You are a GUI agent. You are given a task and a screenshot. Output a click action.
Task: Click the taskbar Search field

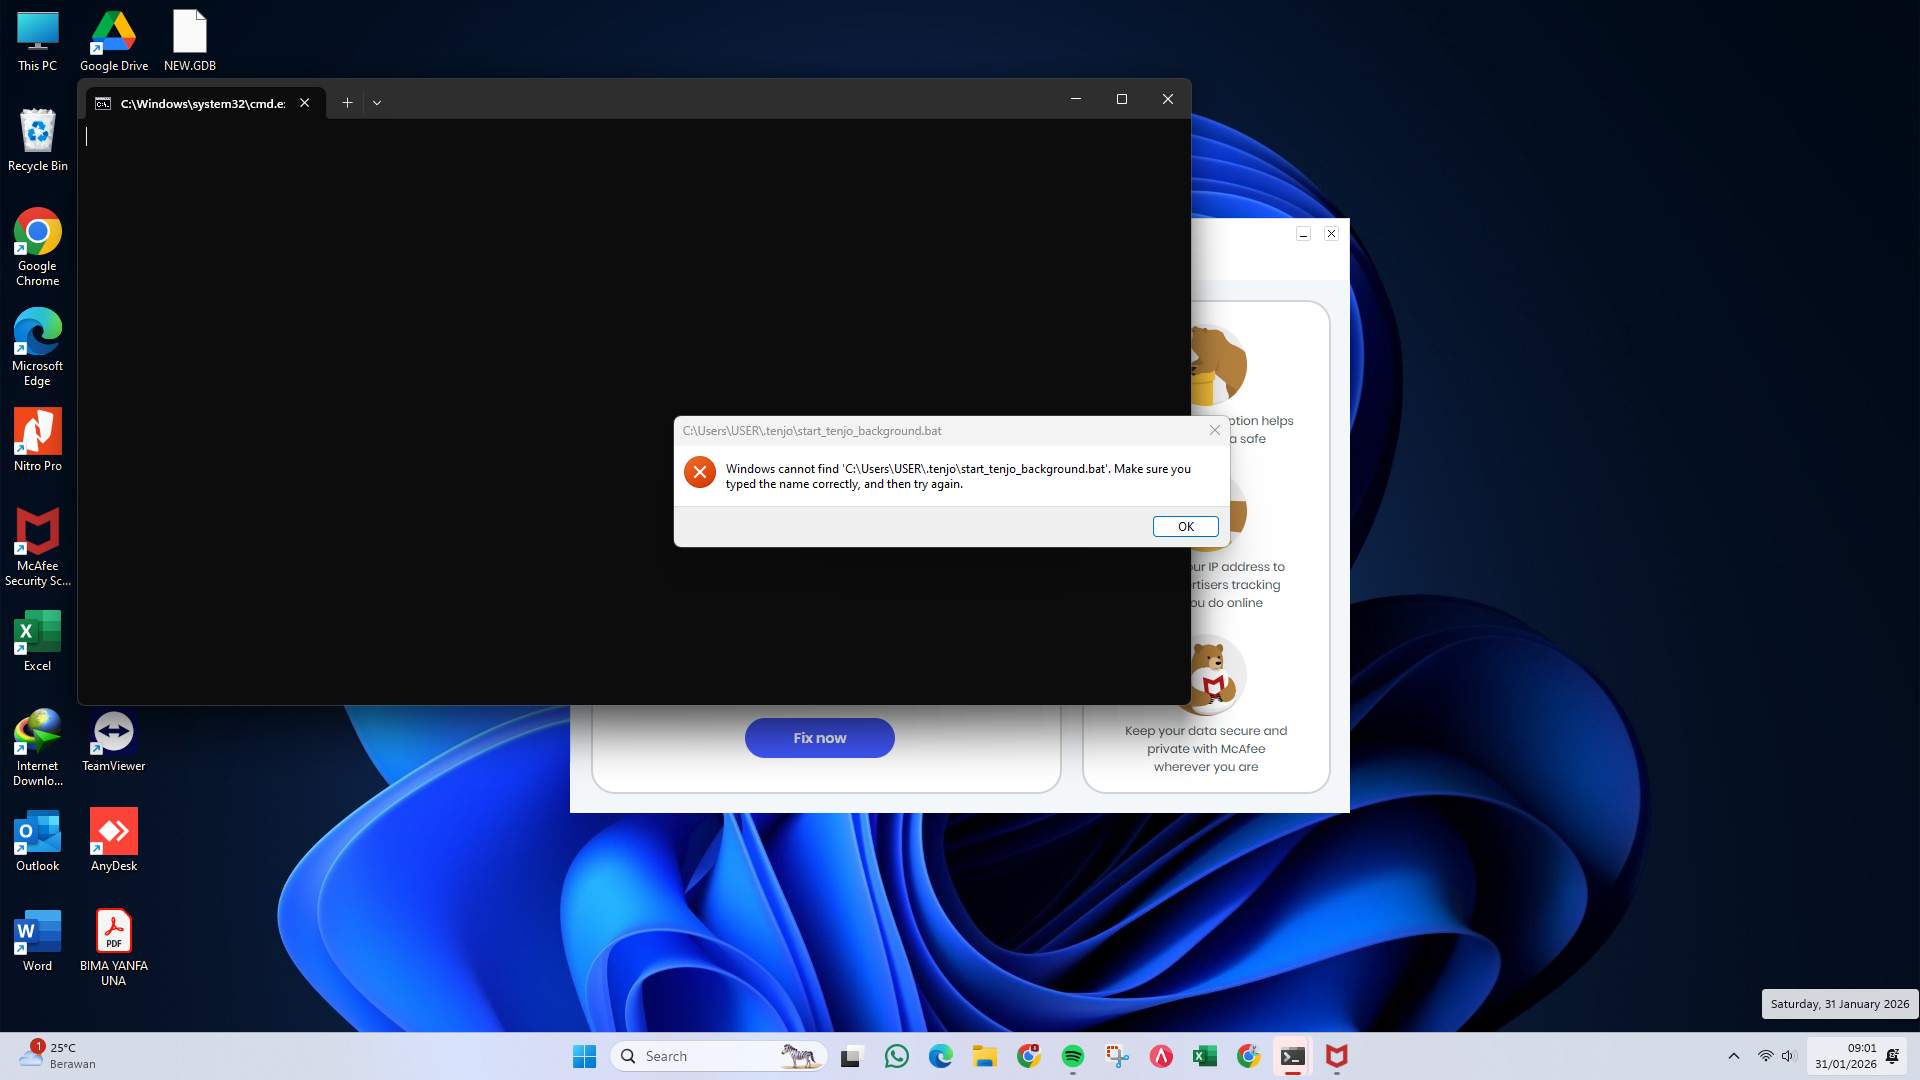coord(700,1055)
